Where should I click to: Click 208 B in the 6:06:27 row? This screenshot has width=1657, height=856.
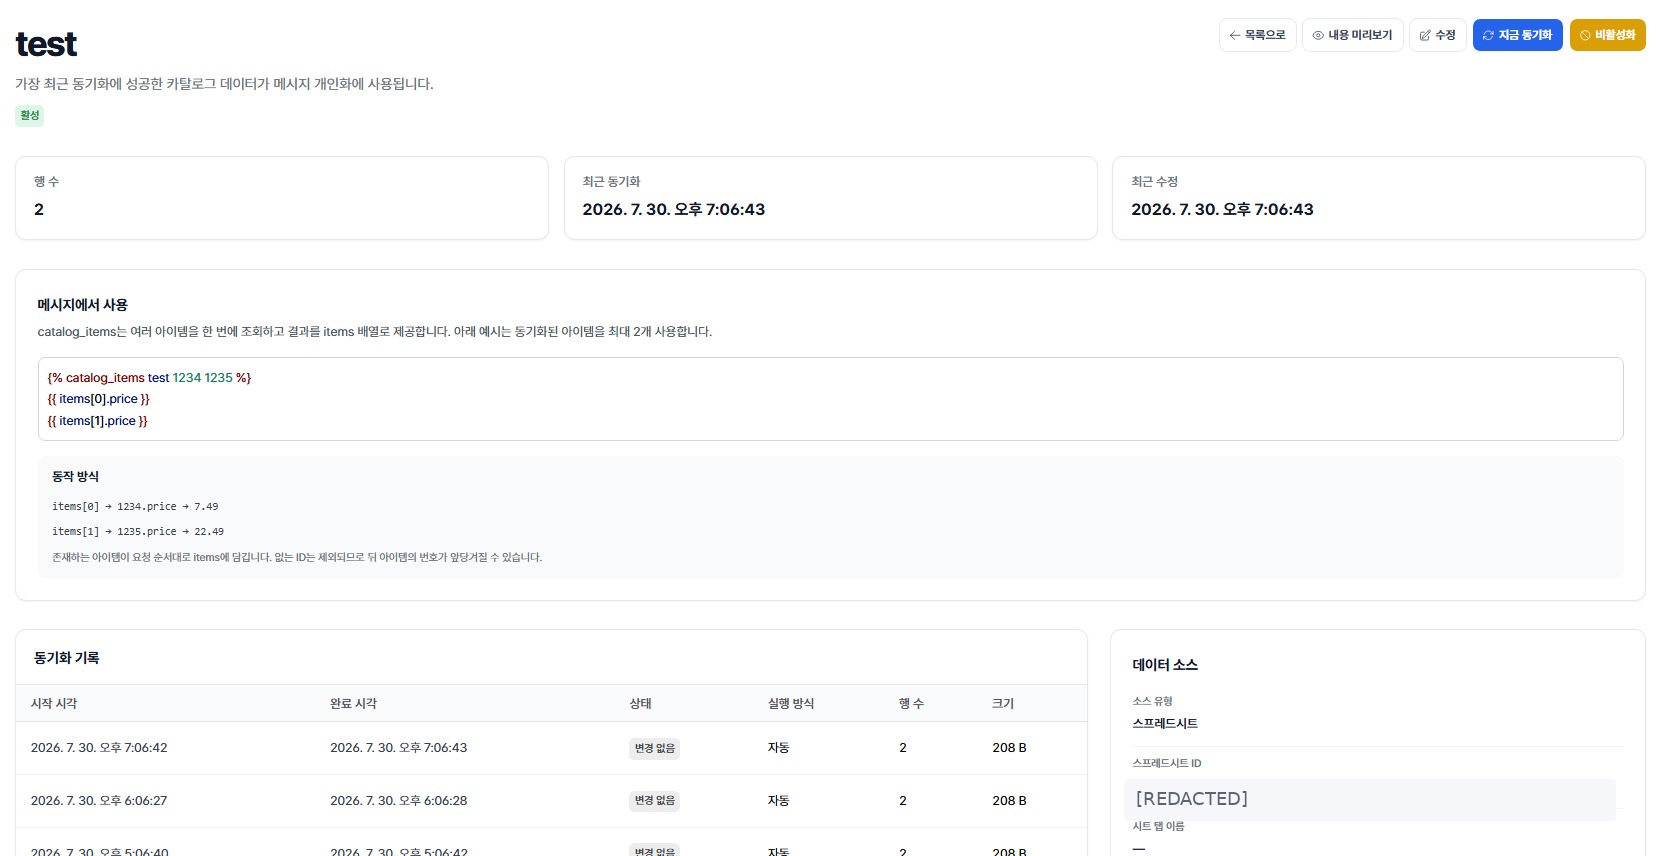(1009, 801)
